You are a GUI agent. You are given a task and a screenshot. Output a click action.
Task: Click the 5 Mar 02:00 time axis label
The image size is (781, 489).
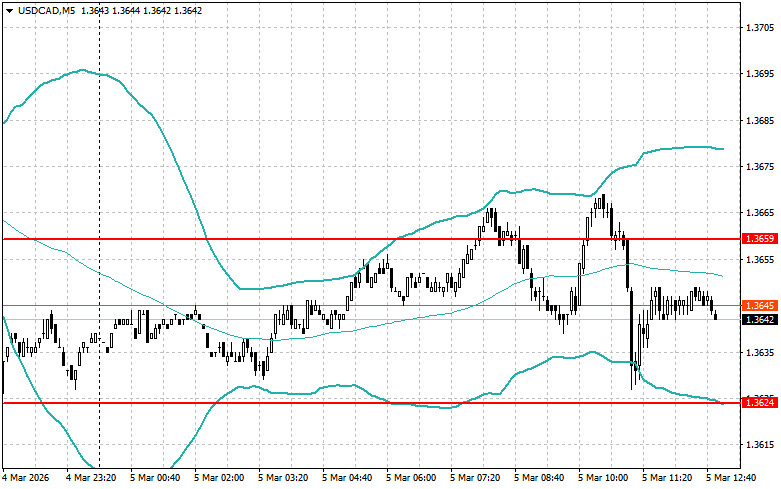click(219, 478)
